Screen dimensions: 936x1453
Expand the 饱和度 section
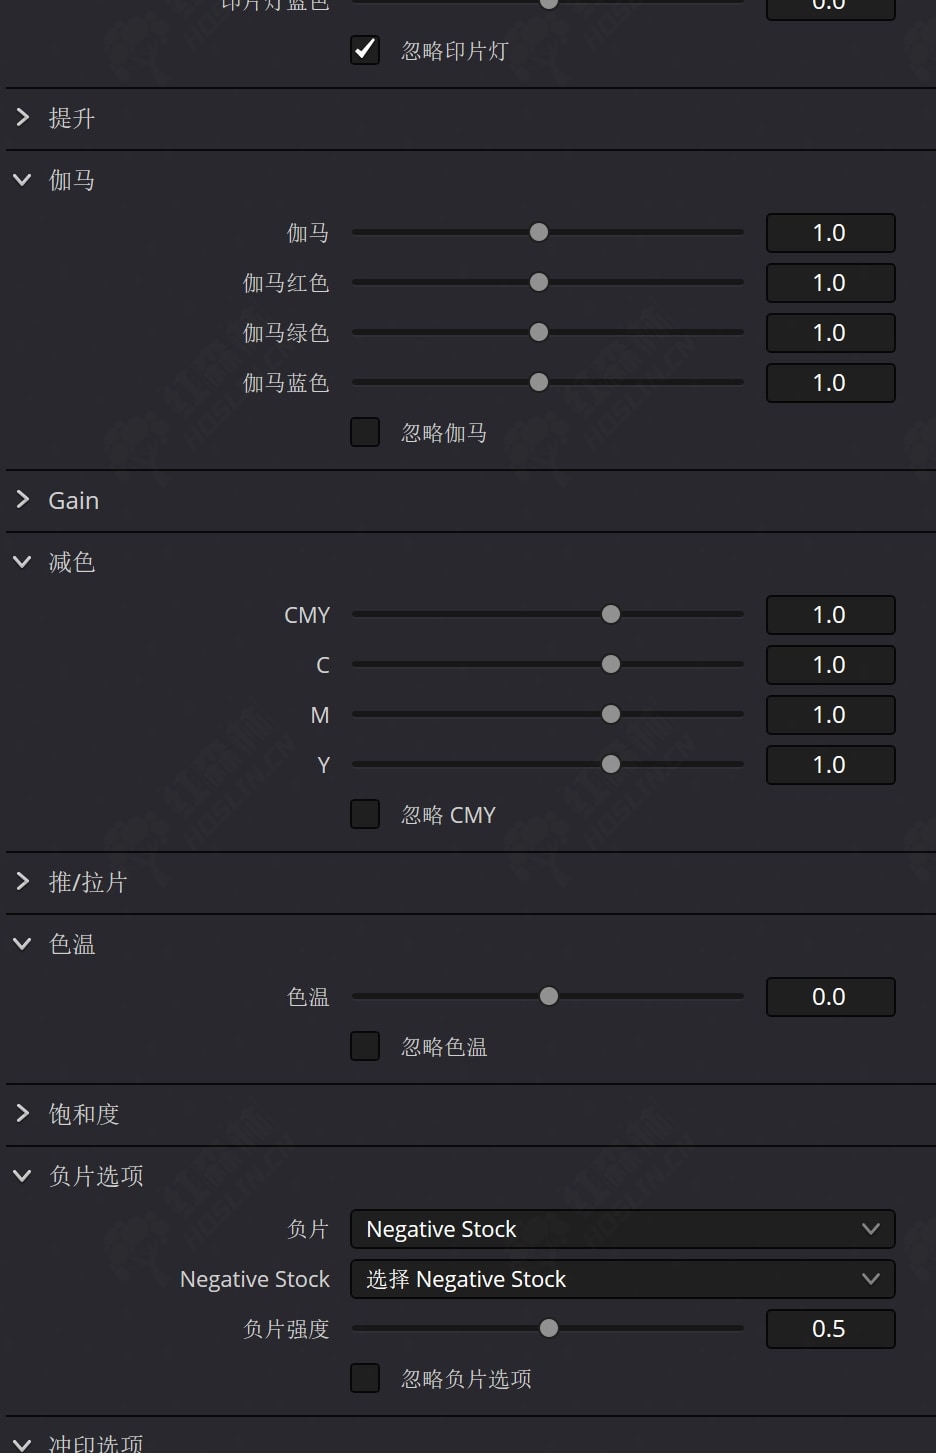[x=23, y=1114]
